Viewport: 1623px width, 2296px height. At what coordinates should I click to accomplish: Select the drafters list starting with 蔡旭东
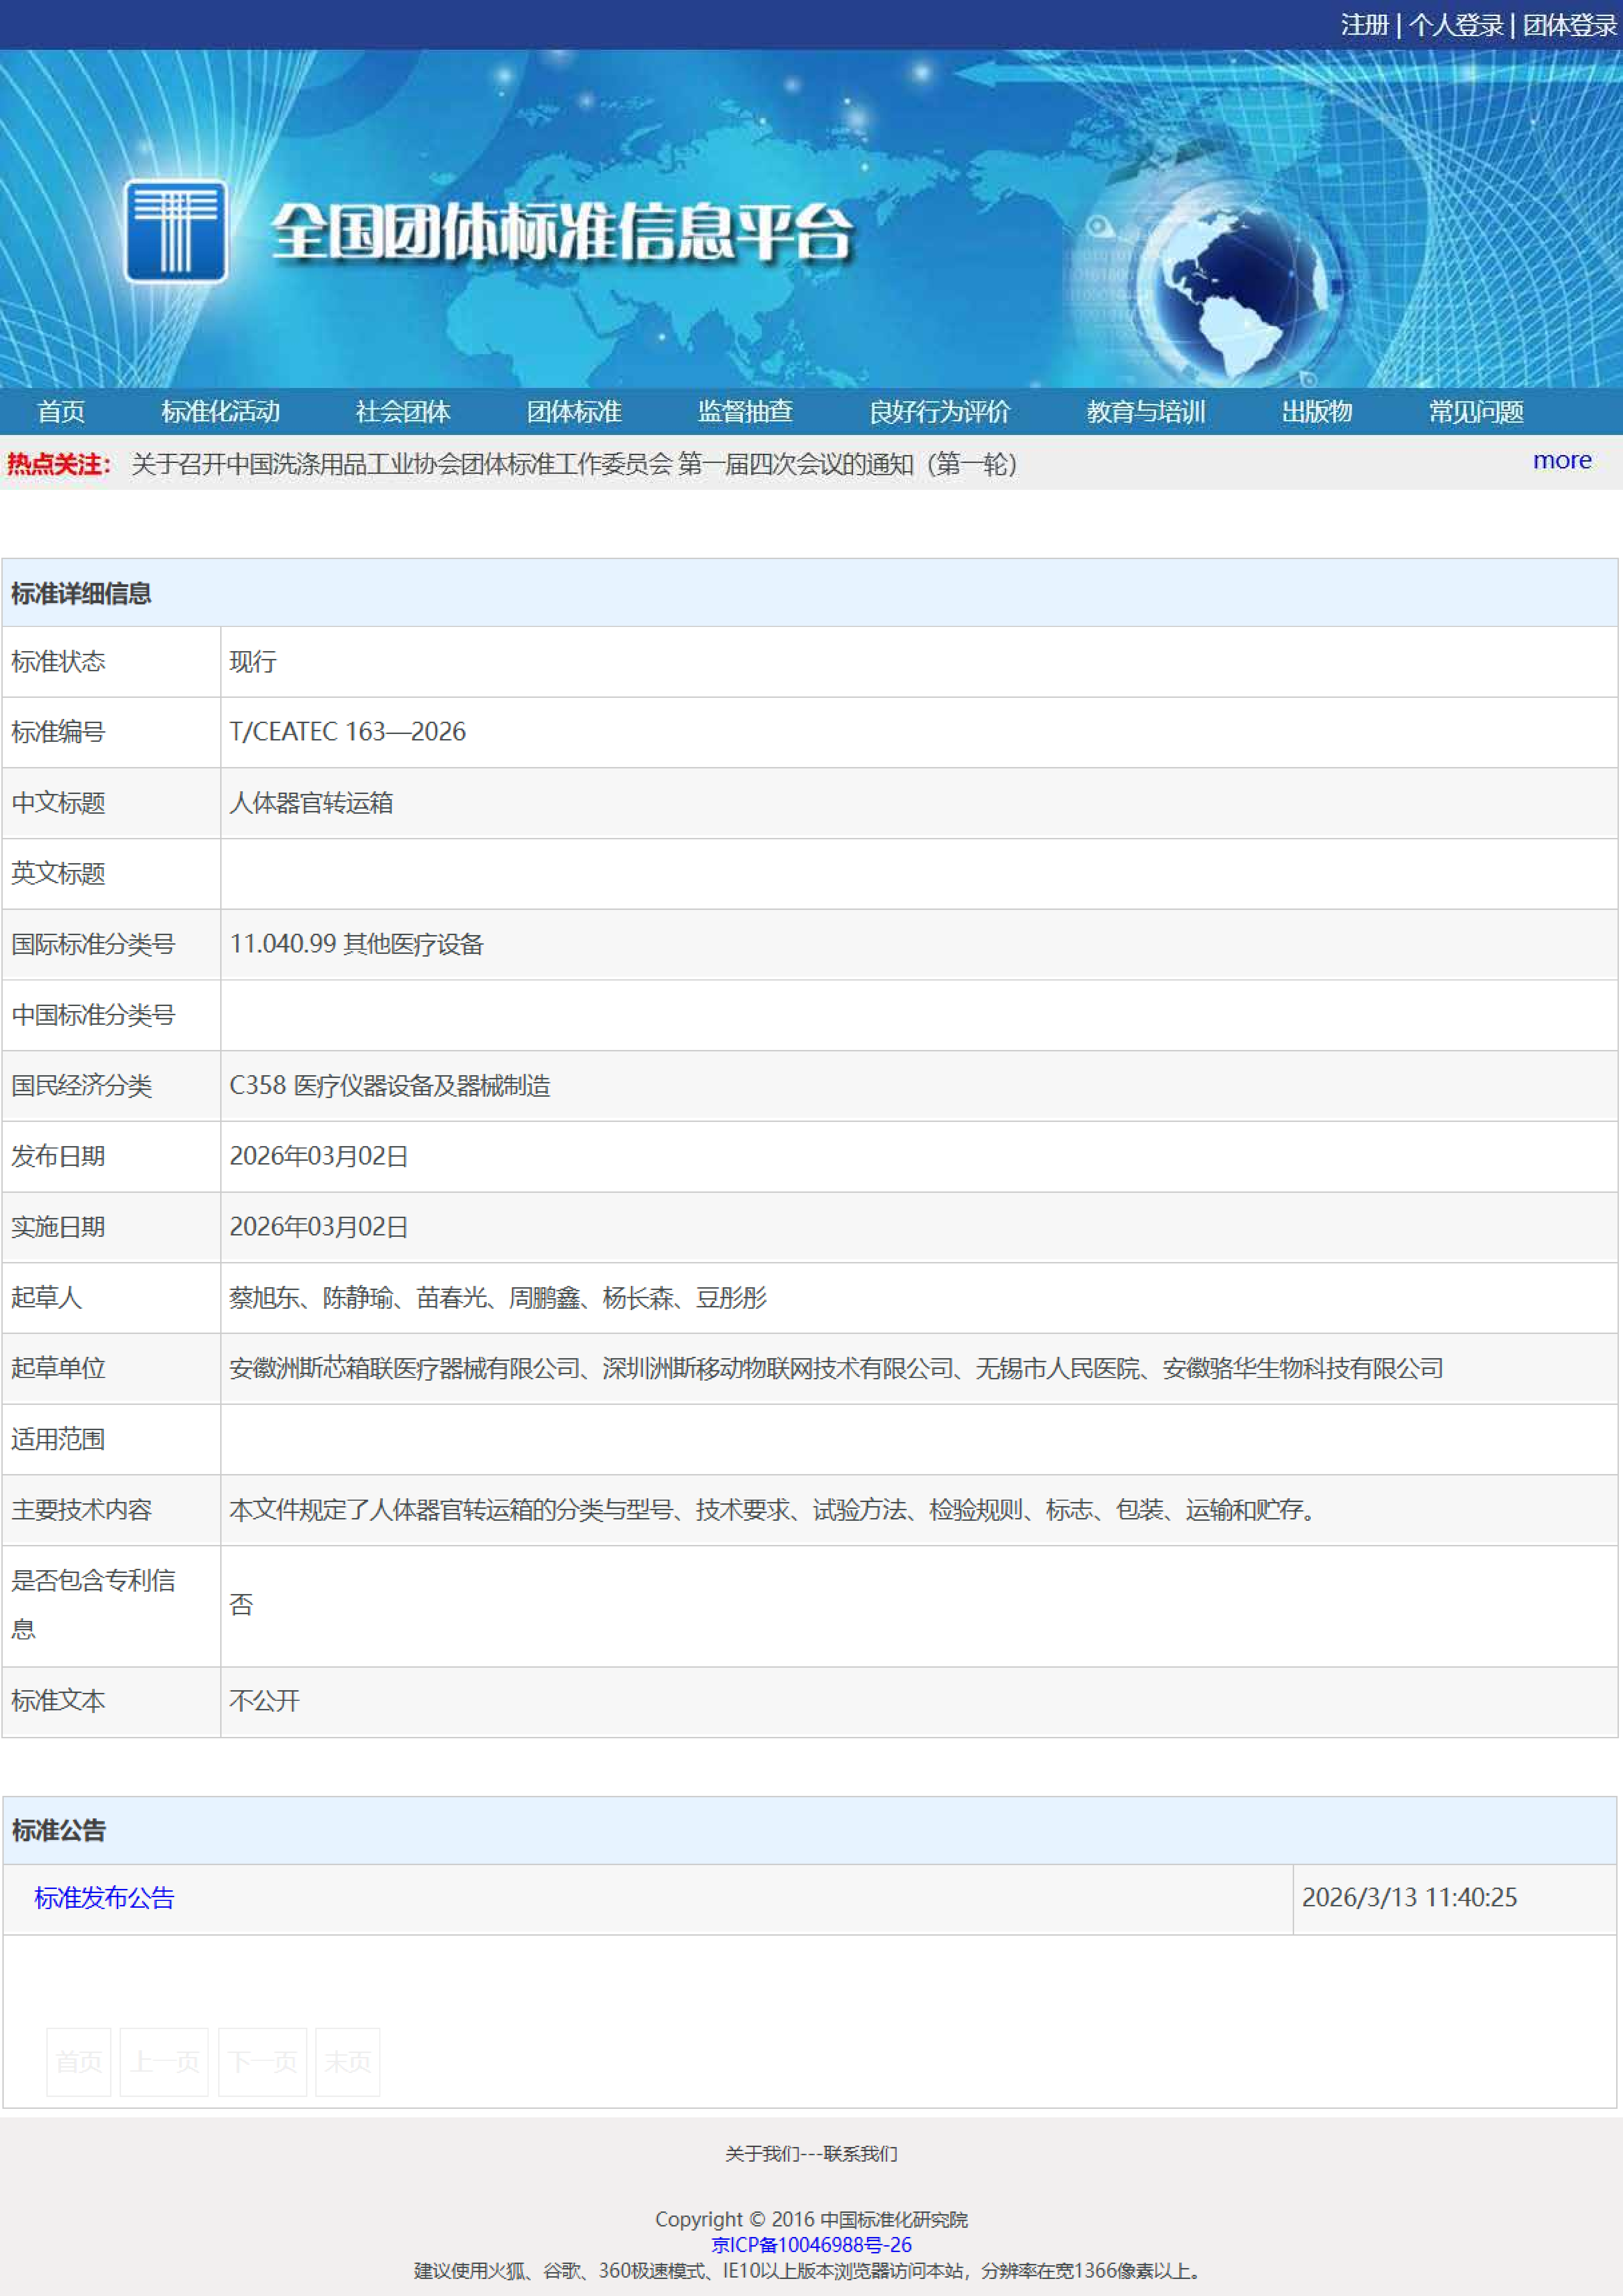[x=498, y=1298]
